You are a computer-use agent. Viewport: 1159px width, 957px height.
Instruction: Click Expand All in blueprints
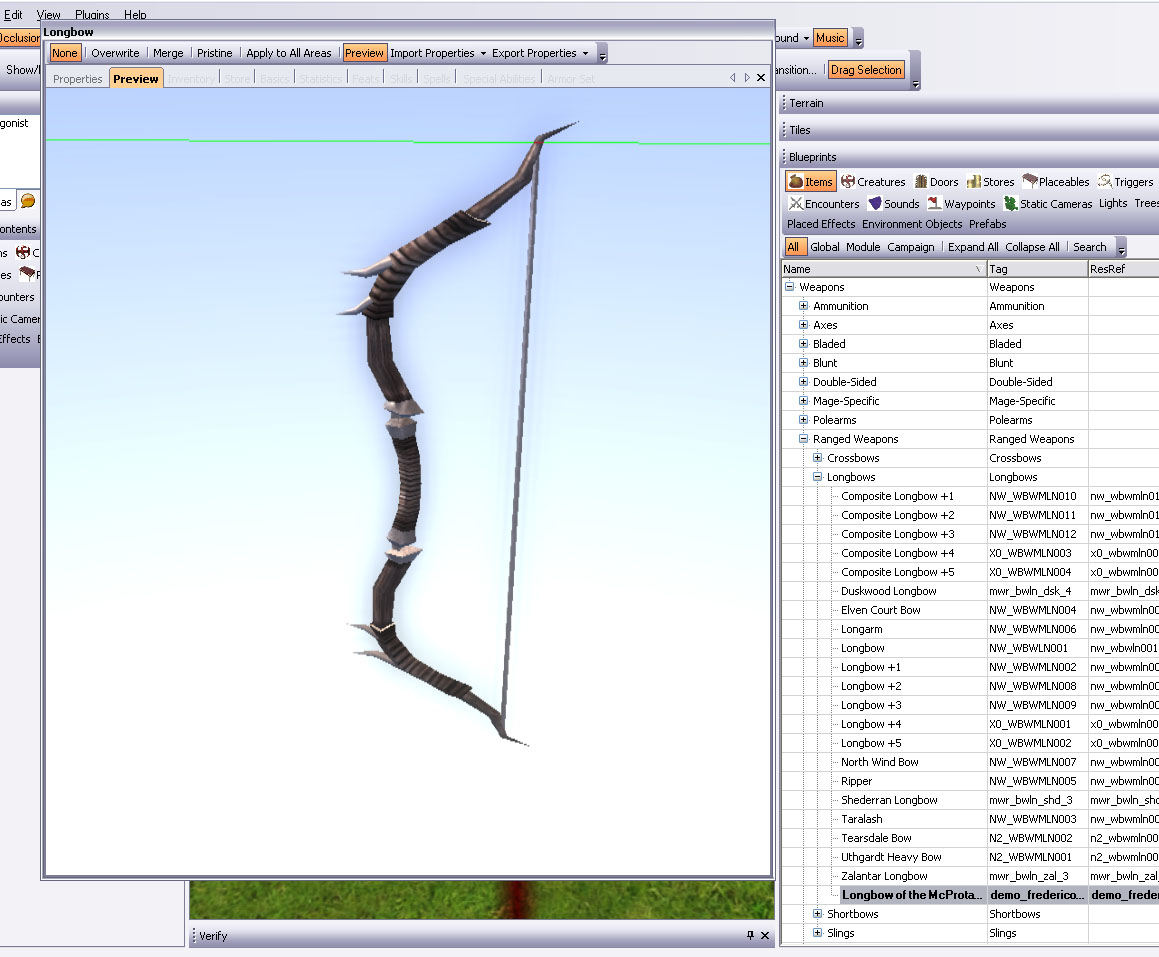[x=973, y=247]
